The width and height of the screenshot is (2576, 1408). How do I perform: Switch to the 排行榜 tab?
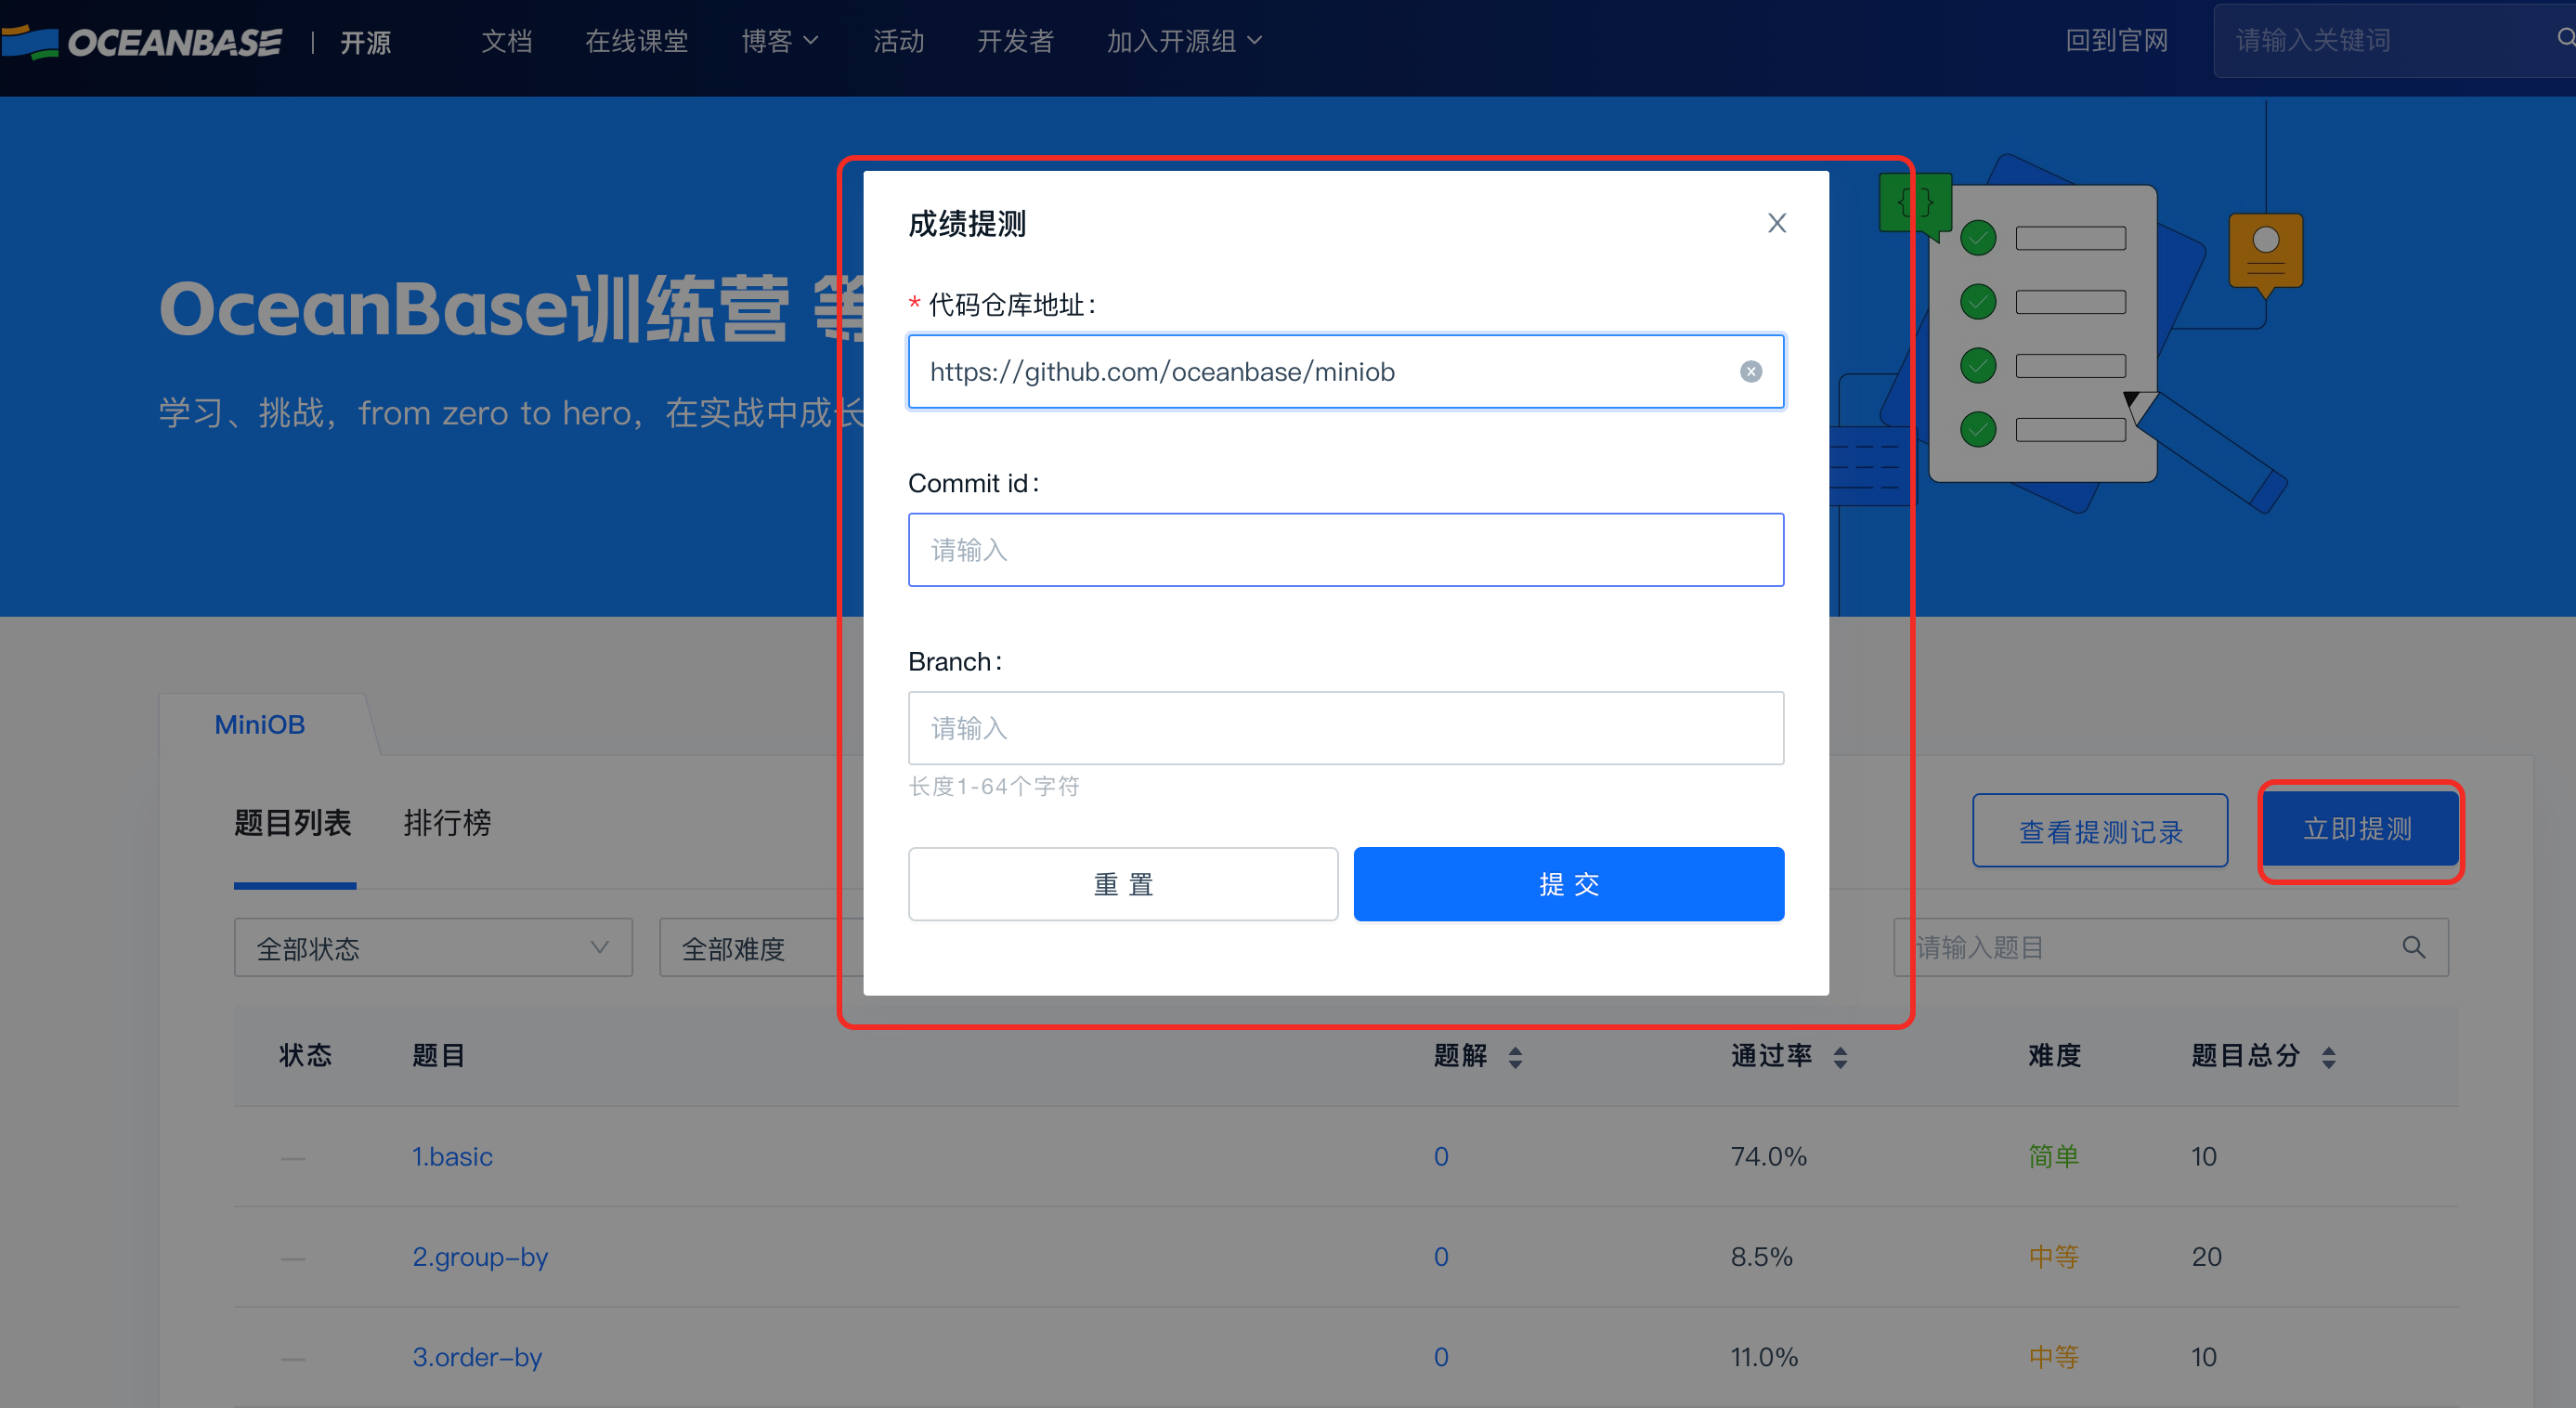[447, 823]
